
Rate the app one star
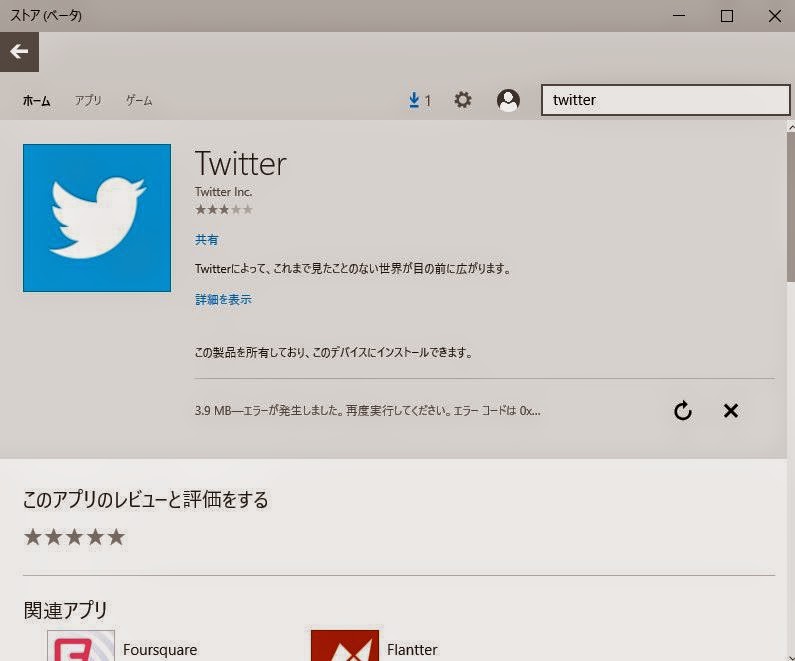click(33, 537)
